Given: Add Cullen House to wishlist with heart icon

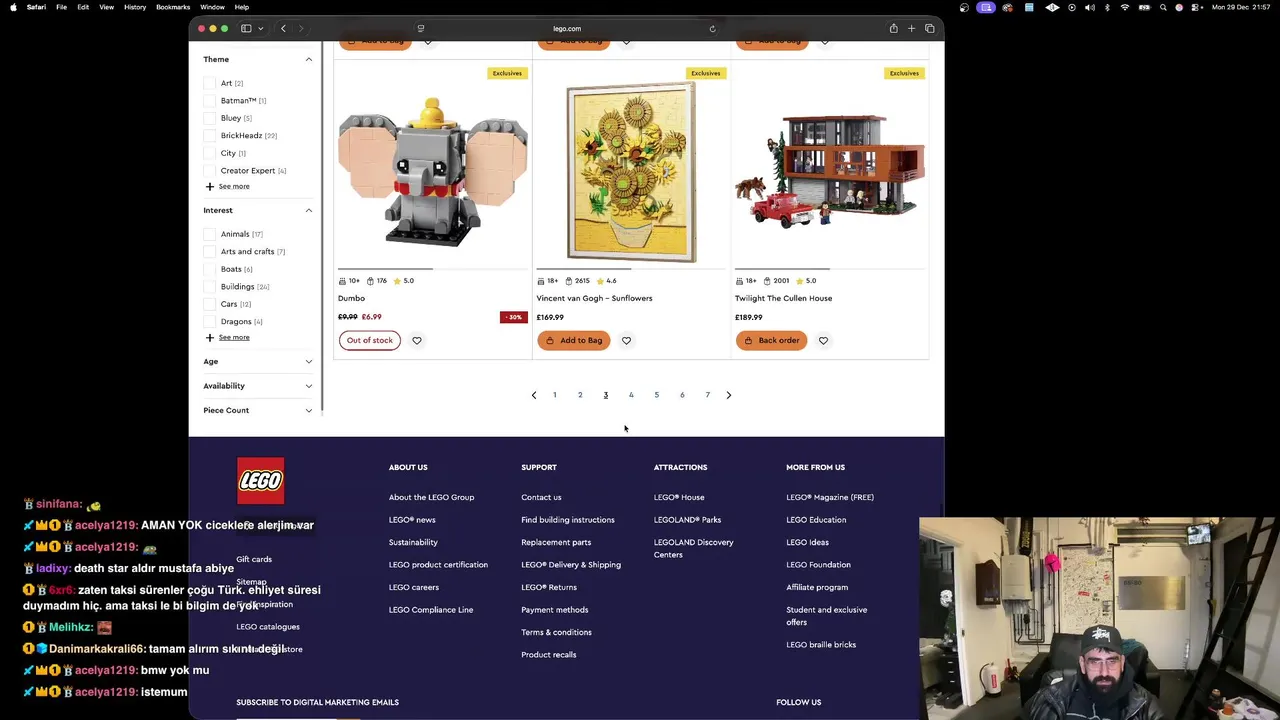Looking at the screenshot, I should tap(823, 340).
